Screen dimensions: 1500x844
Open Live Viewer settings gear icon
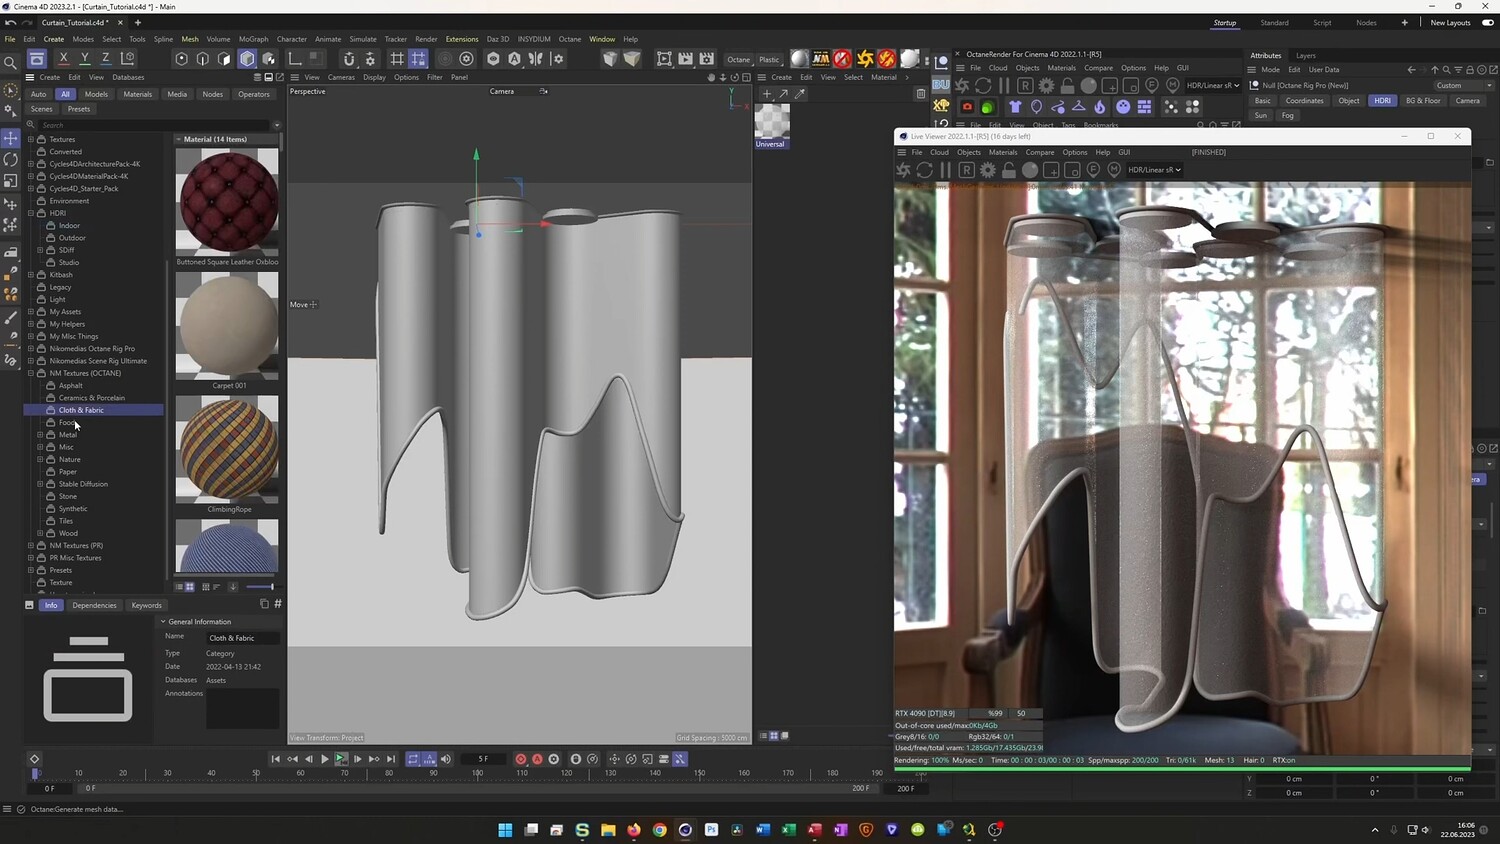988,170
